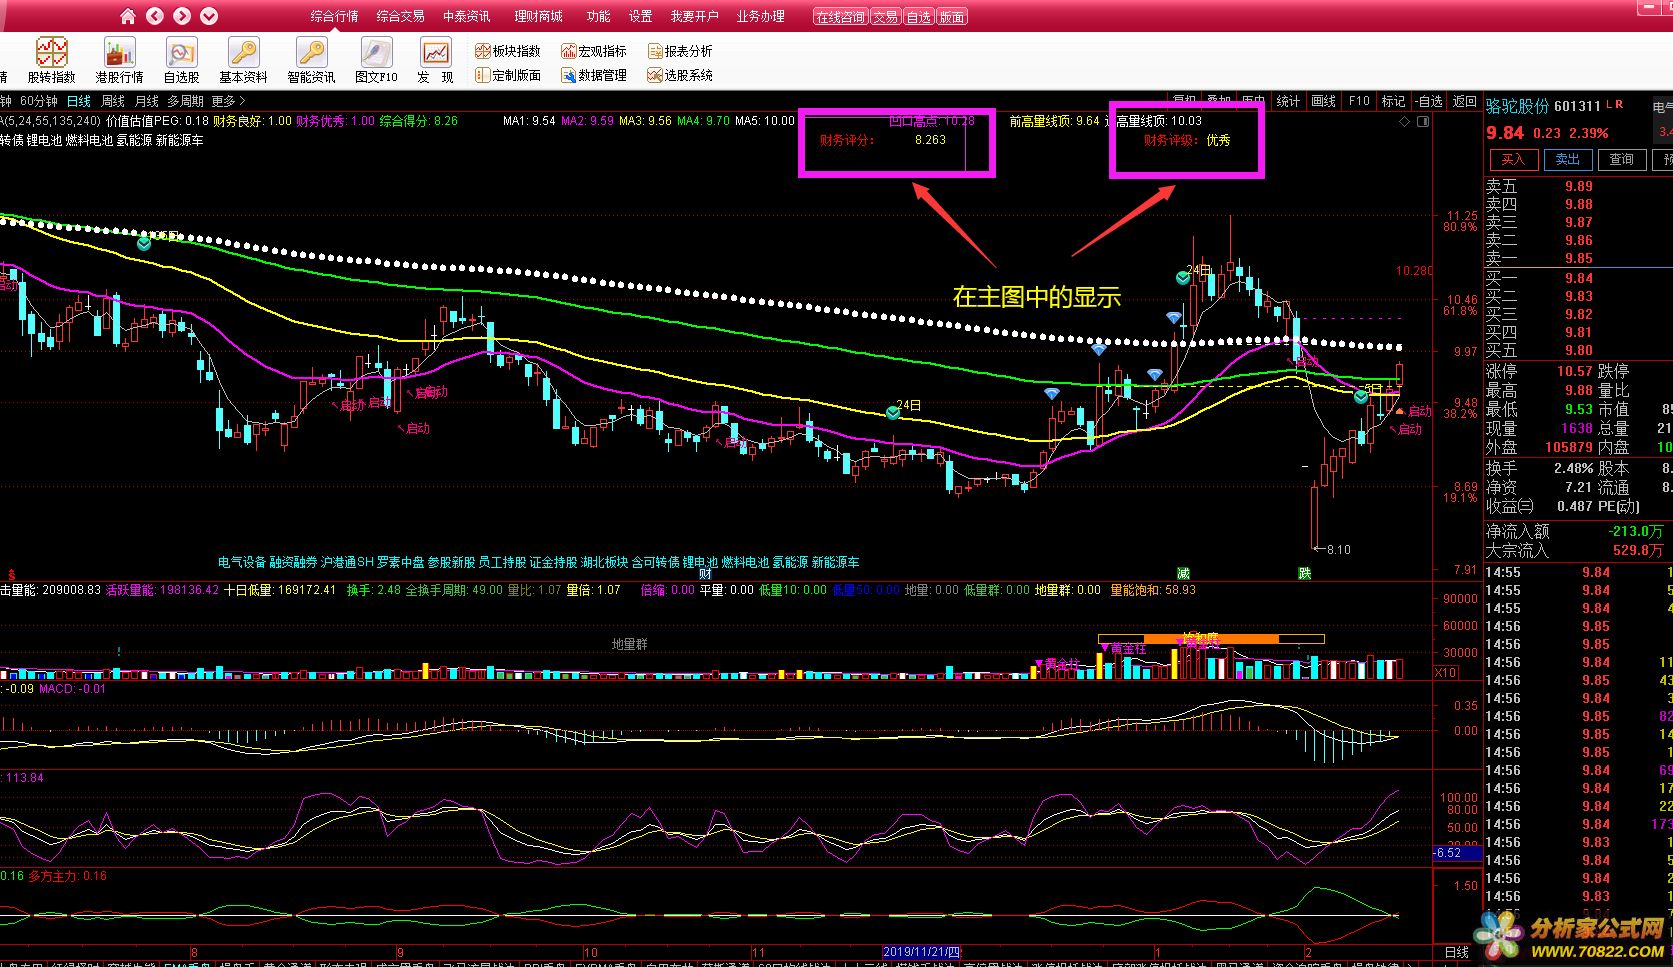Open the 设置 menu

pos(640,16)
